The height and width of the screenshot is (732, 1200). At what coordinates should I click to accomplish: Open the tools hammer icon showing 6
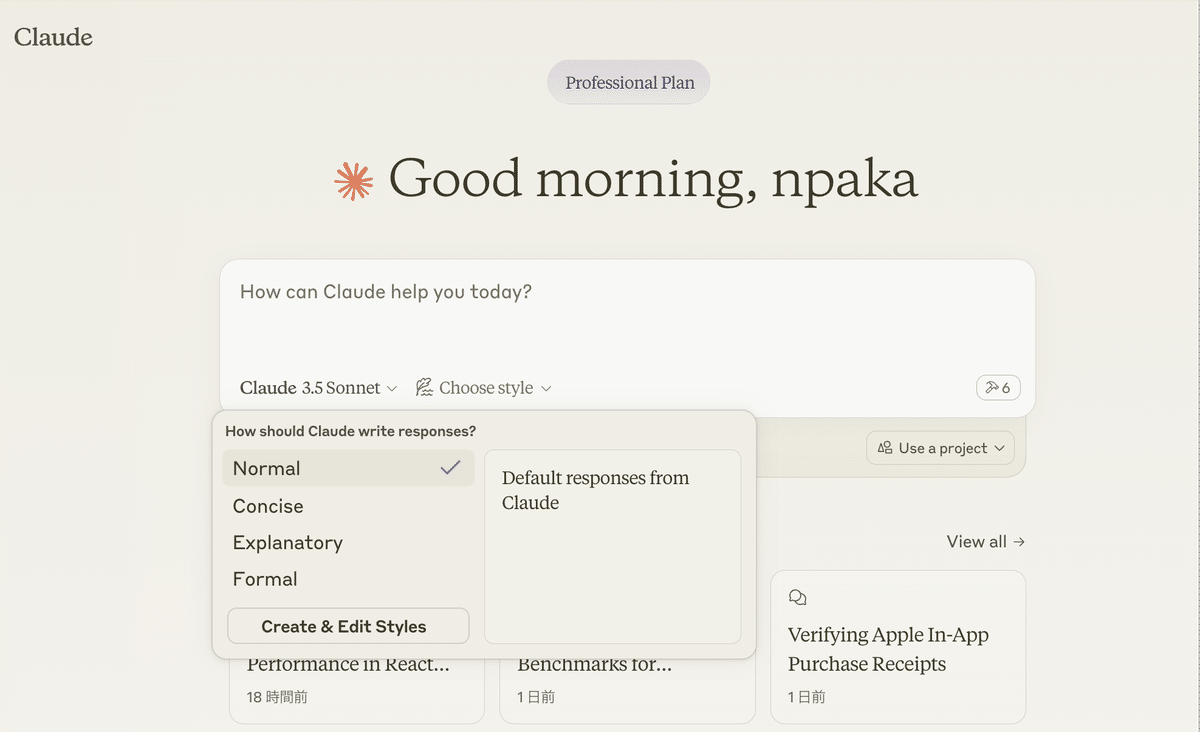[x=998, y=388]
